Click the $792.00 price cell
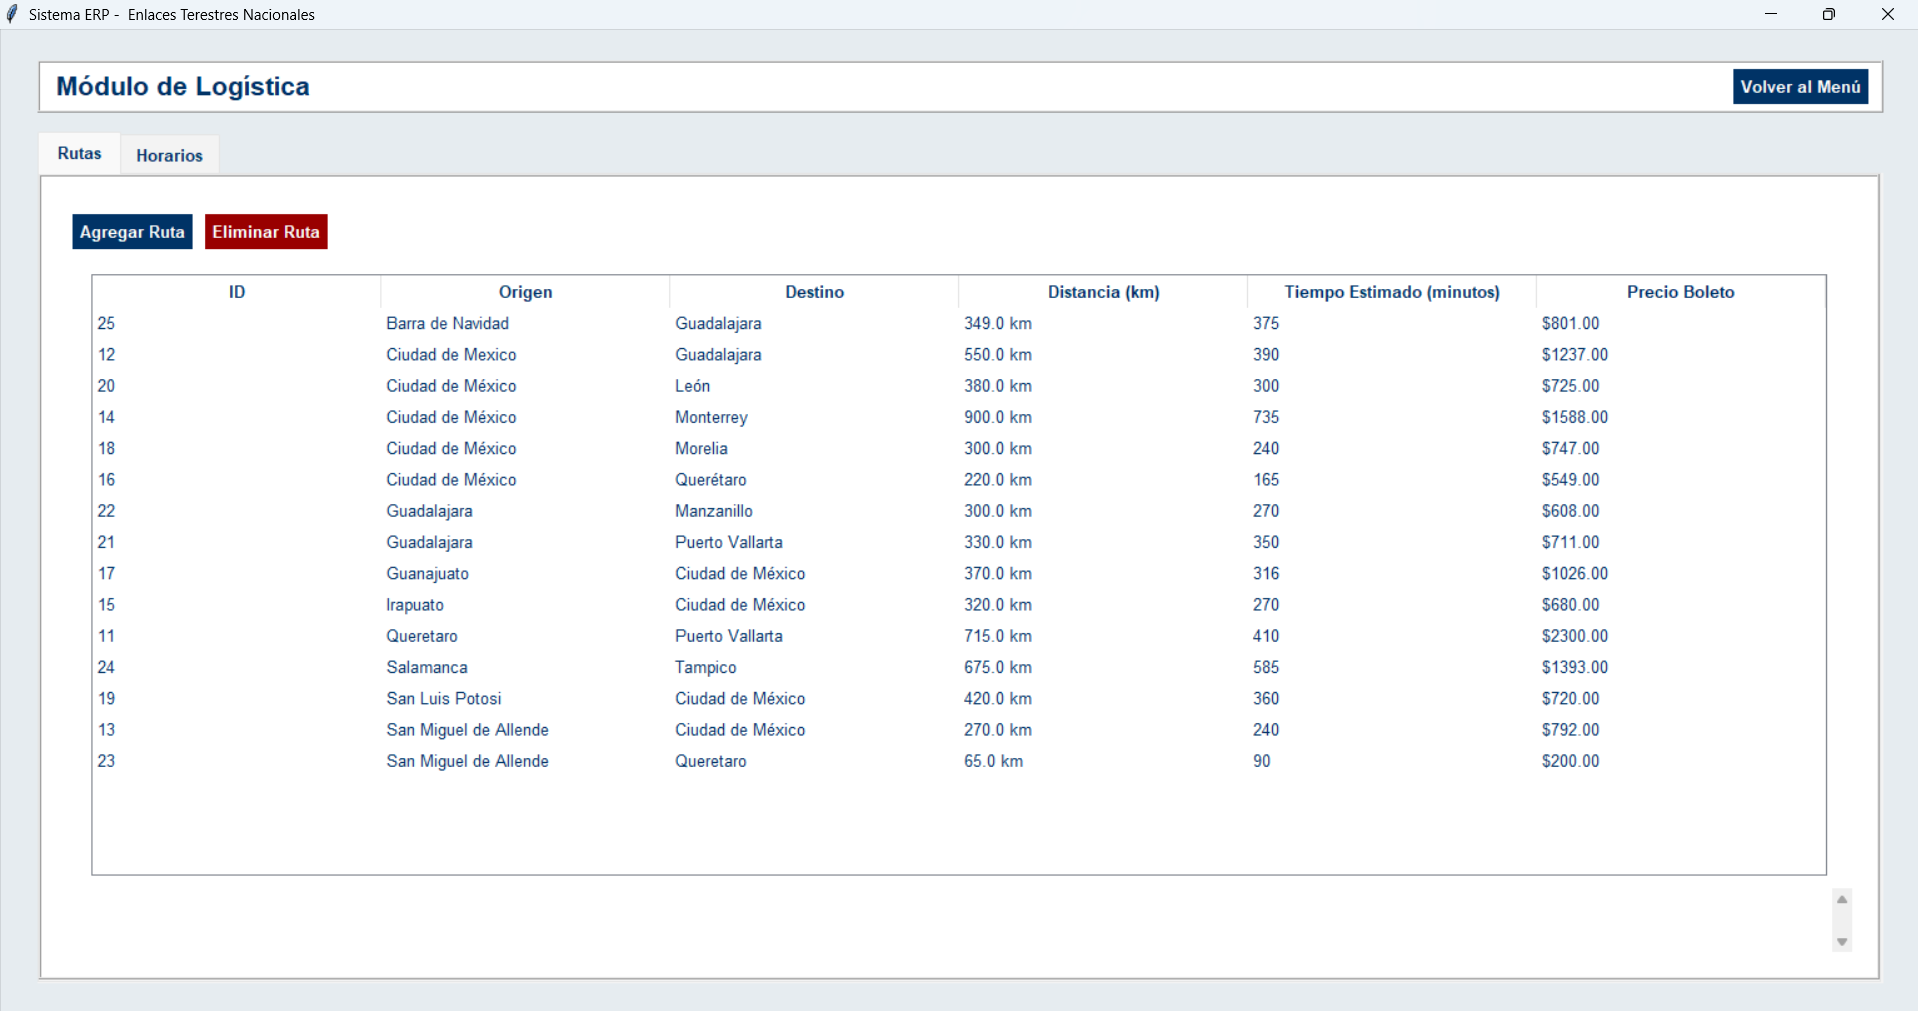The image size is (1918, 1011). (1571, 730)
